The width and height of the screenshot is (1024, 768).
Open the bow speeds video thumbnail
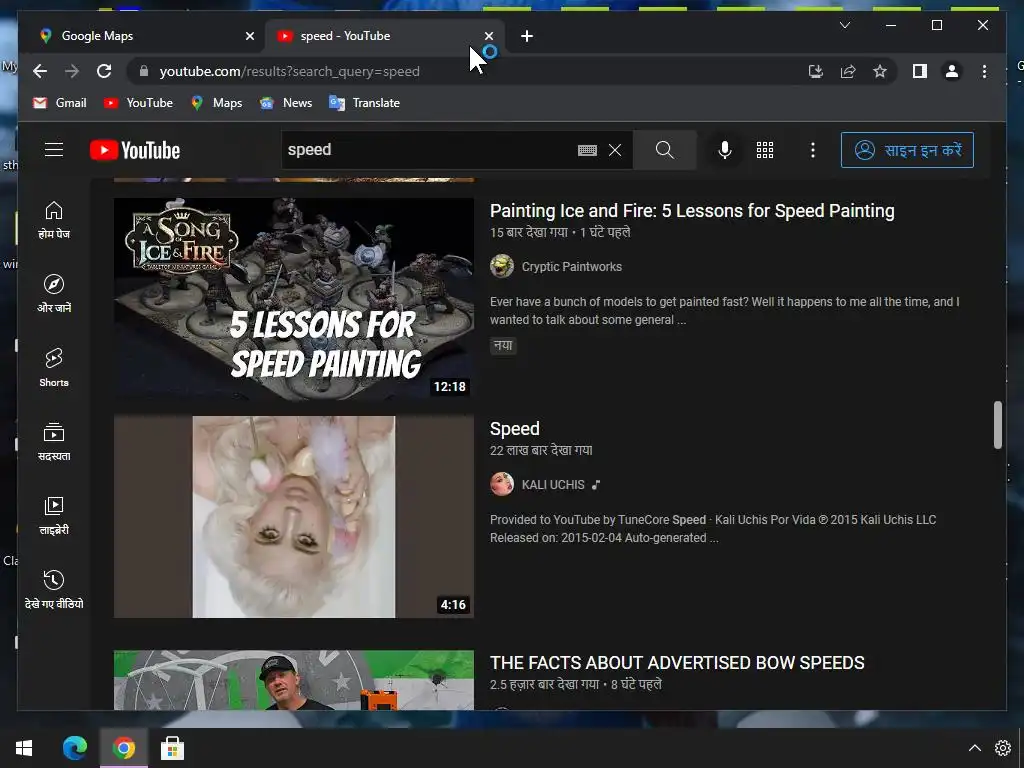(x=294, y=680)
